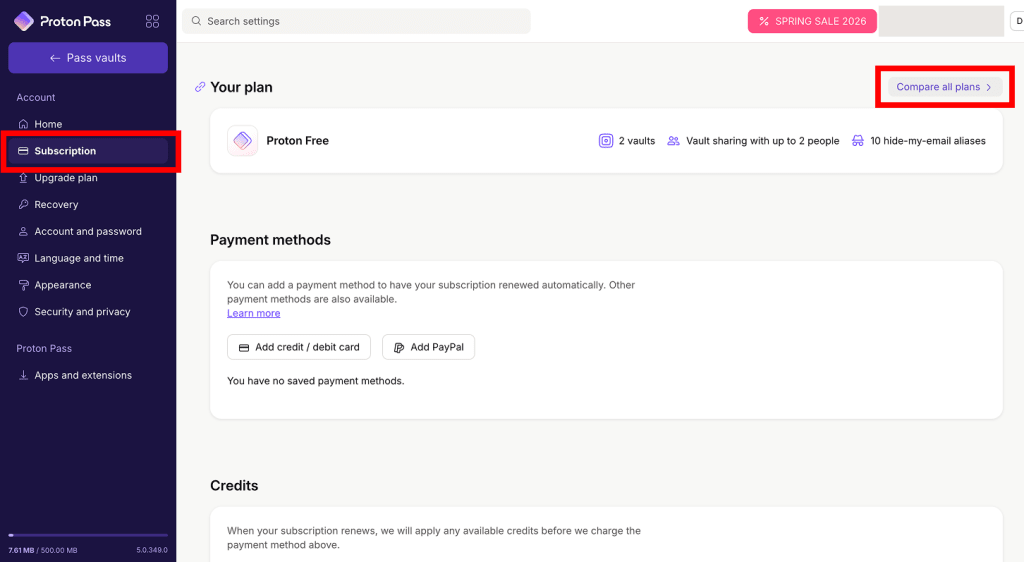The image size is (1024, 562).
Task: Open the Learn more link
Action: coord(253,313)
